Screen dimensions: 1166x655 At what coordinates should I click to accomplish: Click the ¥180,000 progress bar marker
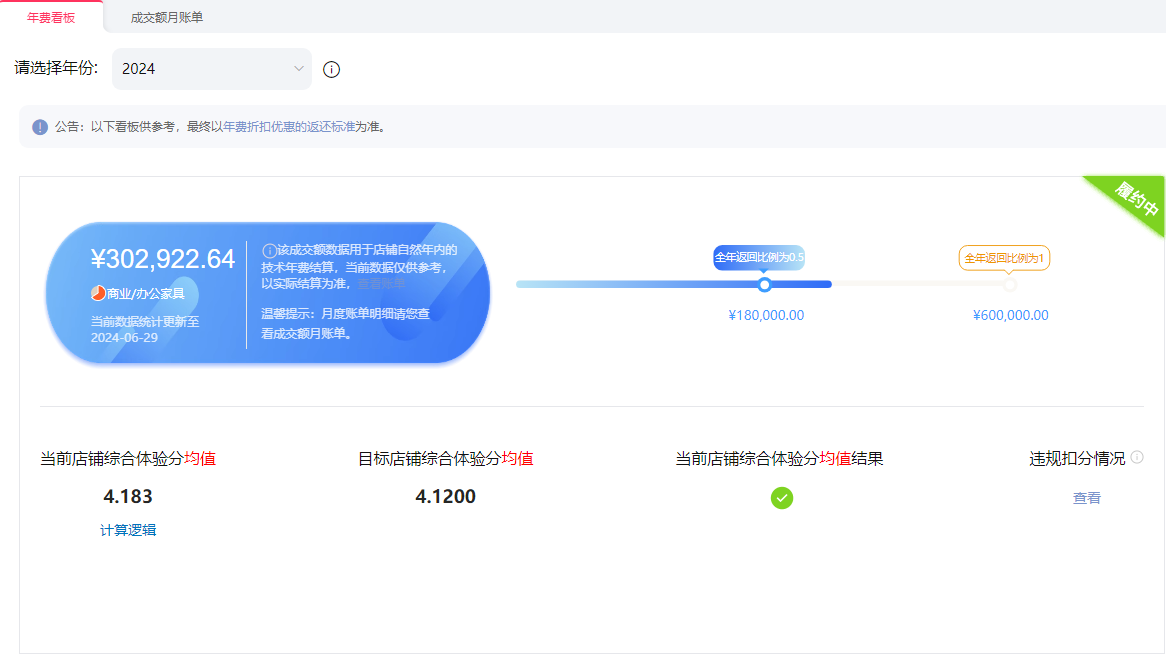pyautogui.click(x=765, y=285)
